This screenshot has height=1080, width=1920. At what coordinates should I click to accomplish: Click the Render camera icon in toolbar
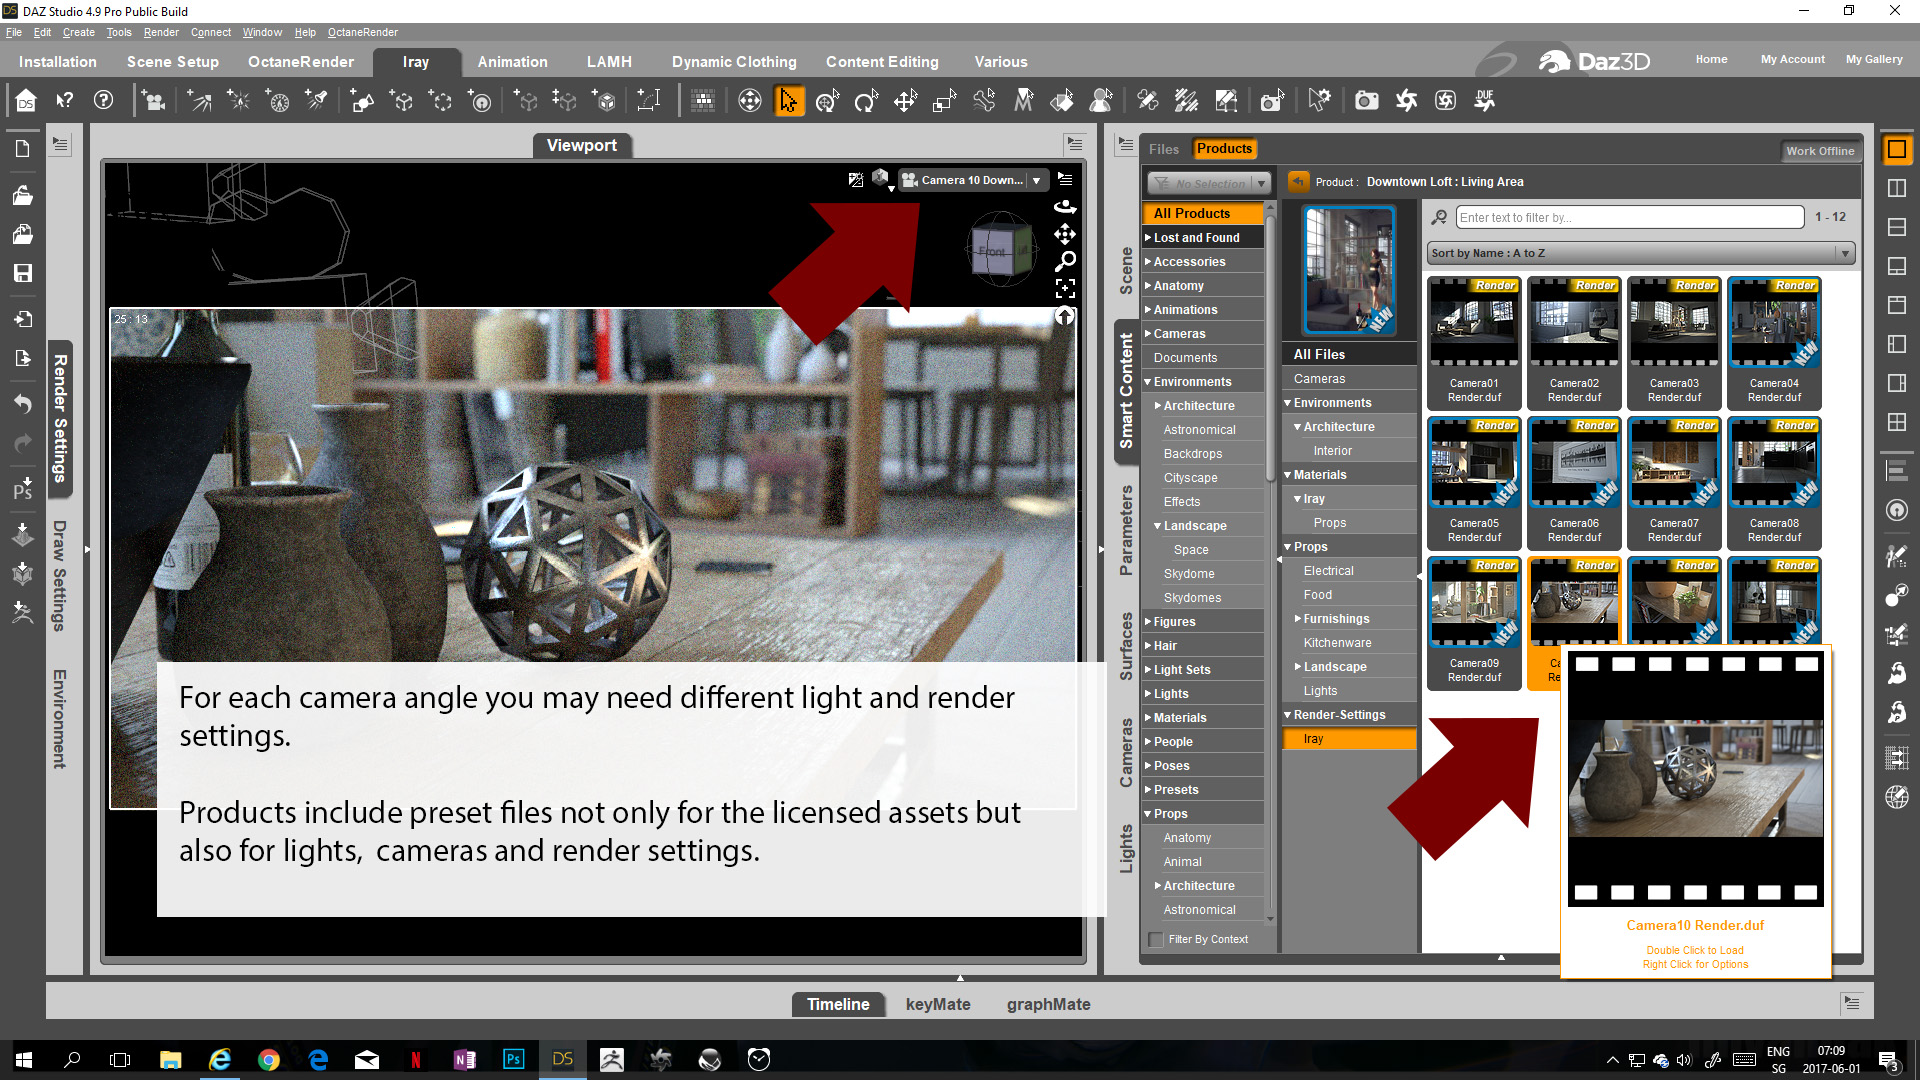pos(1366,100)
